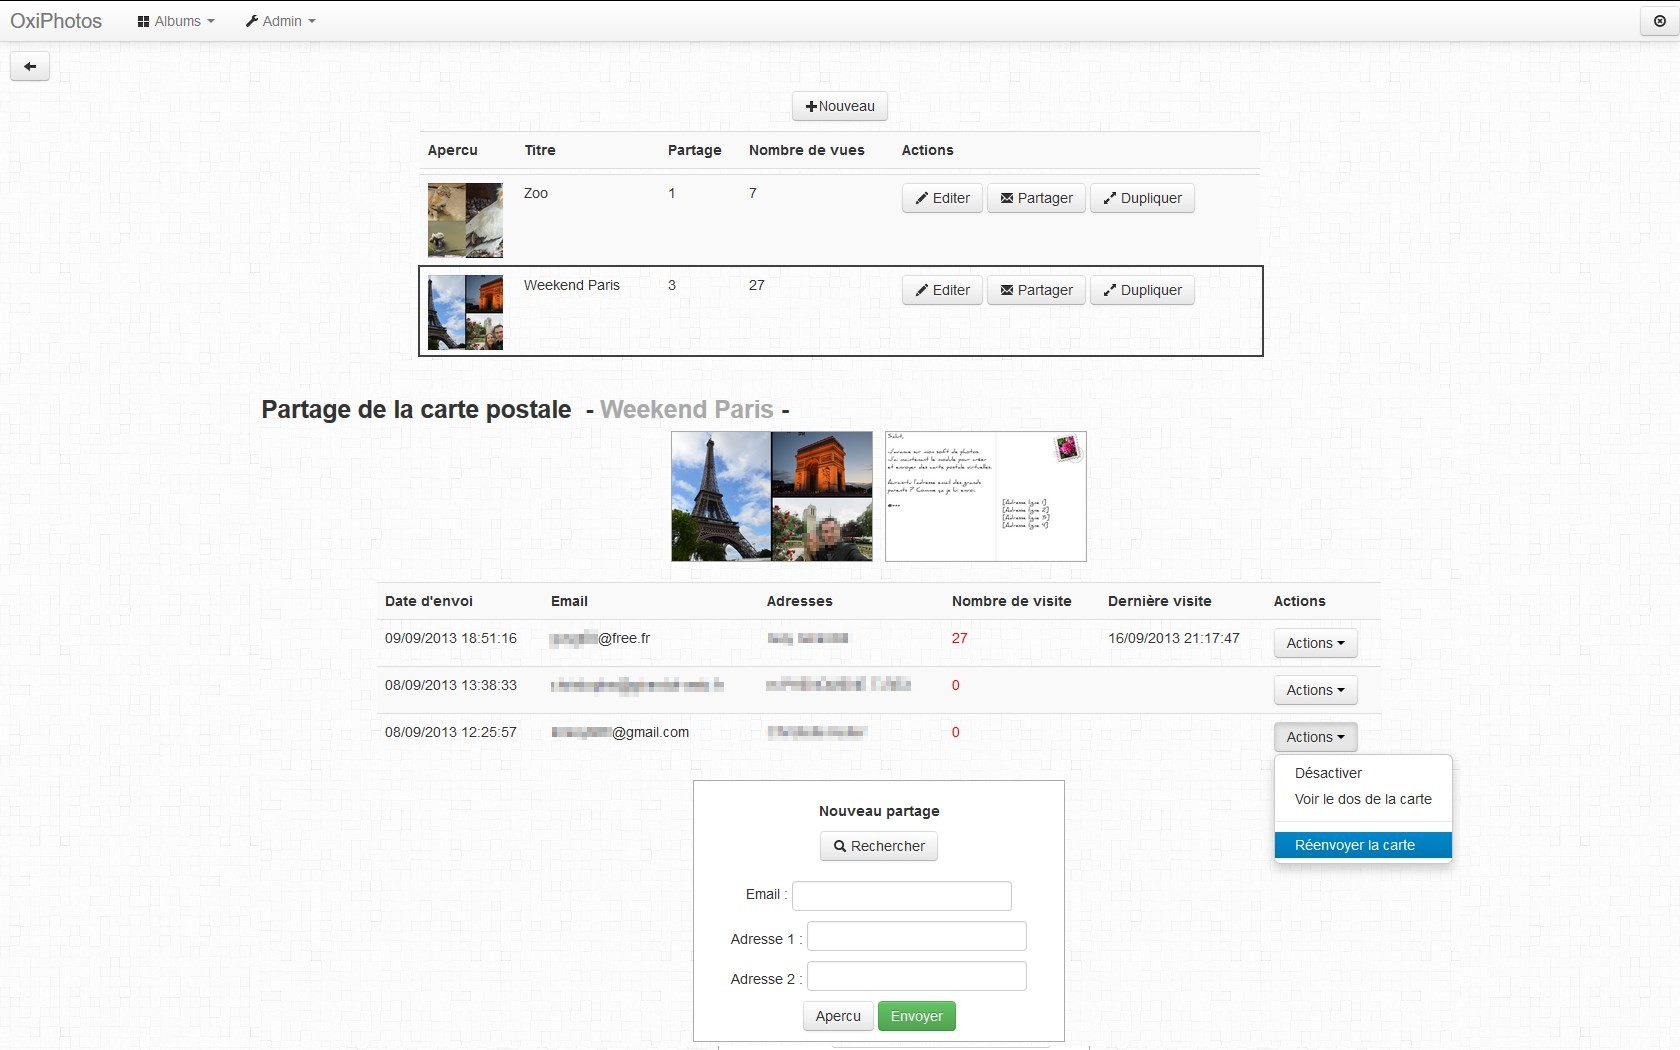This screenshot has width=1680, height=1050.
Task: Expand Actions for the 13:38:33 share
Action: [1315, 690]
